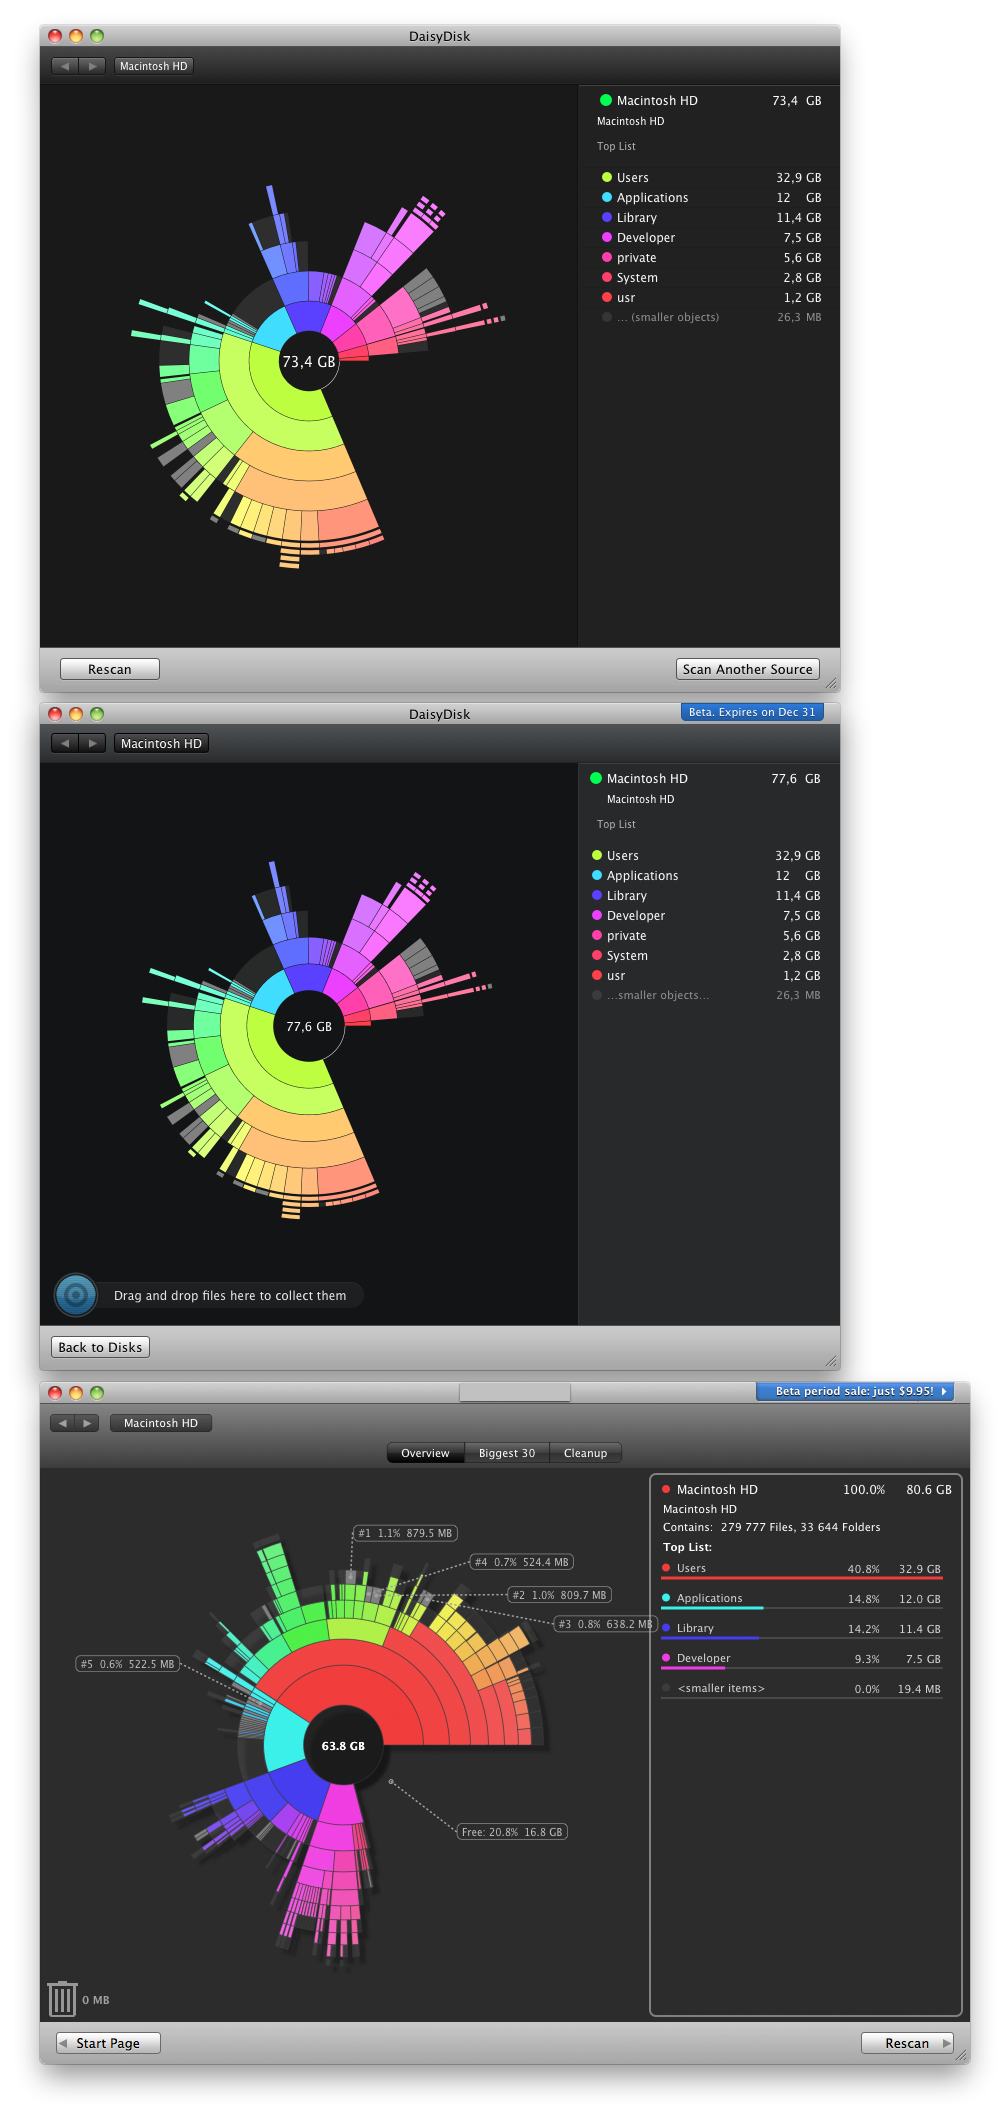This screenshot has width=997, height=2106.
Task: Select Applications row in the top window list
Action: (x=711, y=198)
